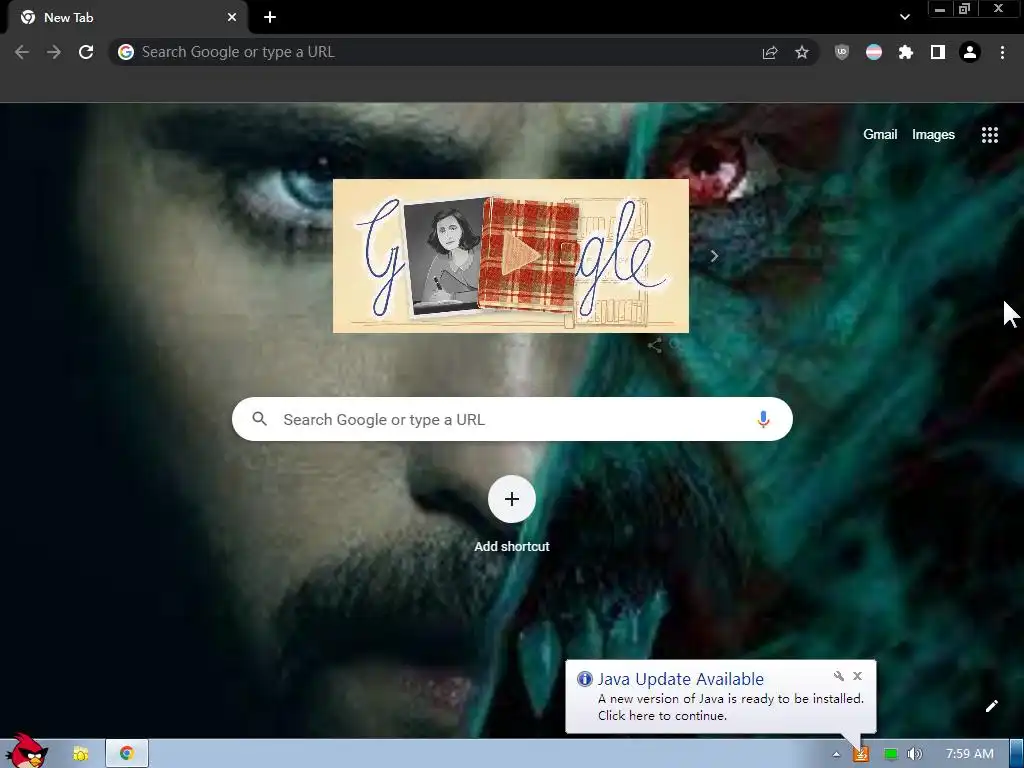
Task: Click the Java Update Available notification
Action: tap(720, 697)
